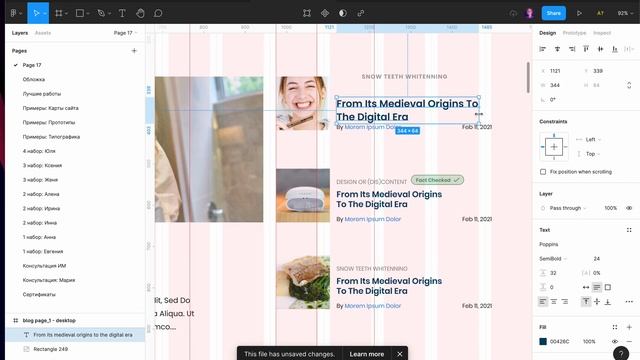Screen dimensions: 640x360
Task: Set text align right
Action: coord(564,302)
